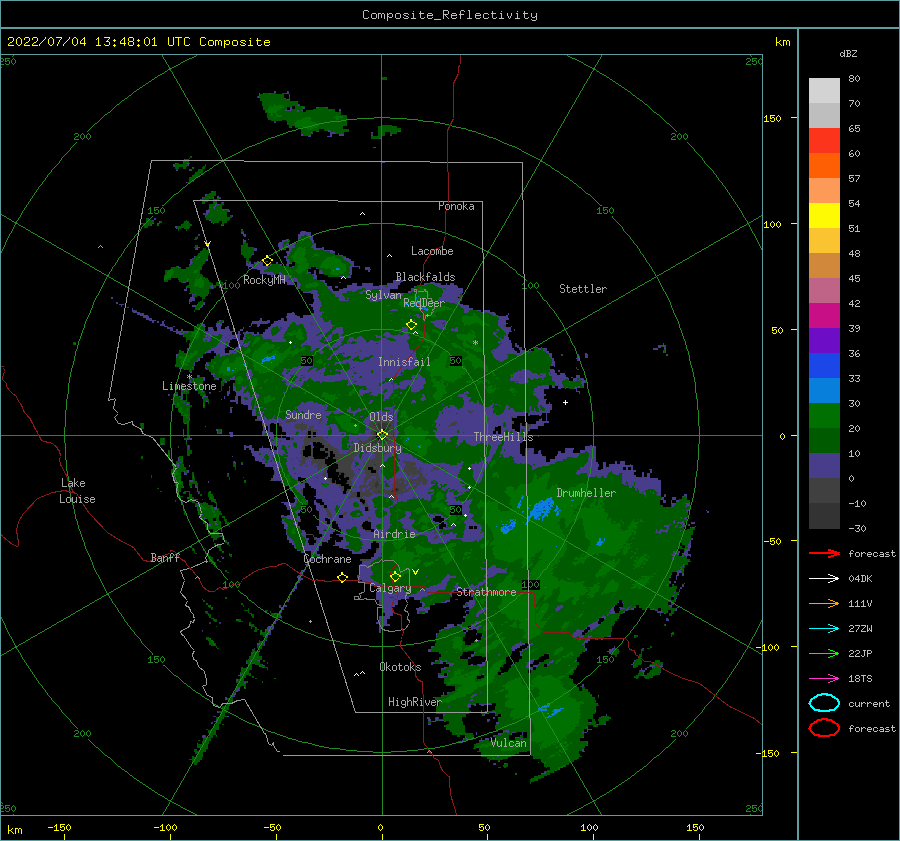Screen dimensions: 900x841
Task: Click the yellow diamond marker below Cochrane
Action: [x=342, y=577]
